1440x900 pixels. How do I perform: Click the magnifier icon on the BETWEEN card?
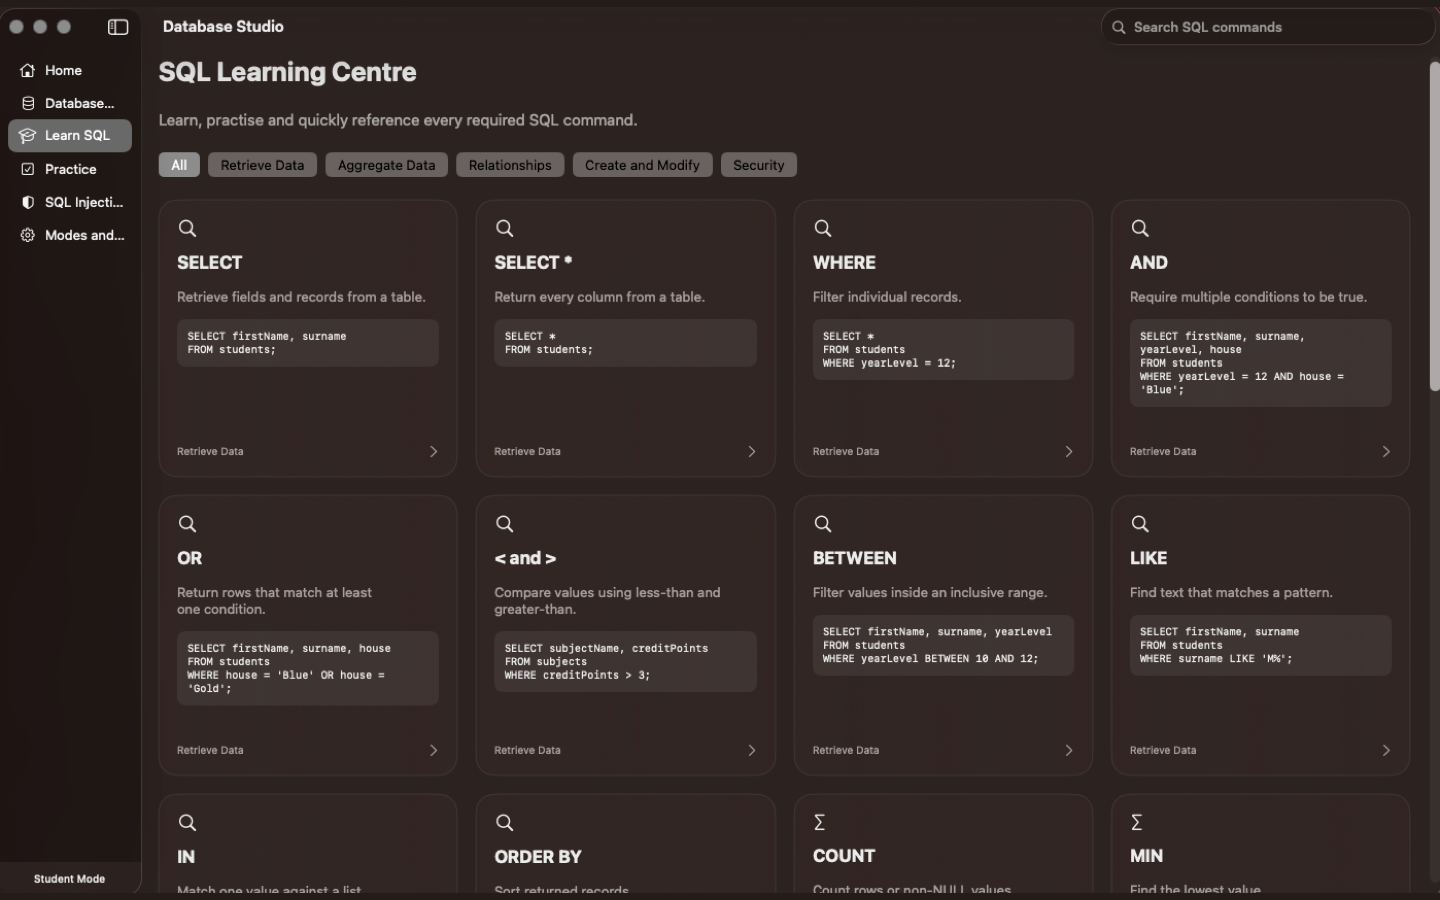pos(823,524)
